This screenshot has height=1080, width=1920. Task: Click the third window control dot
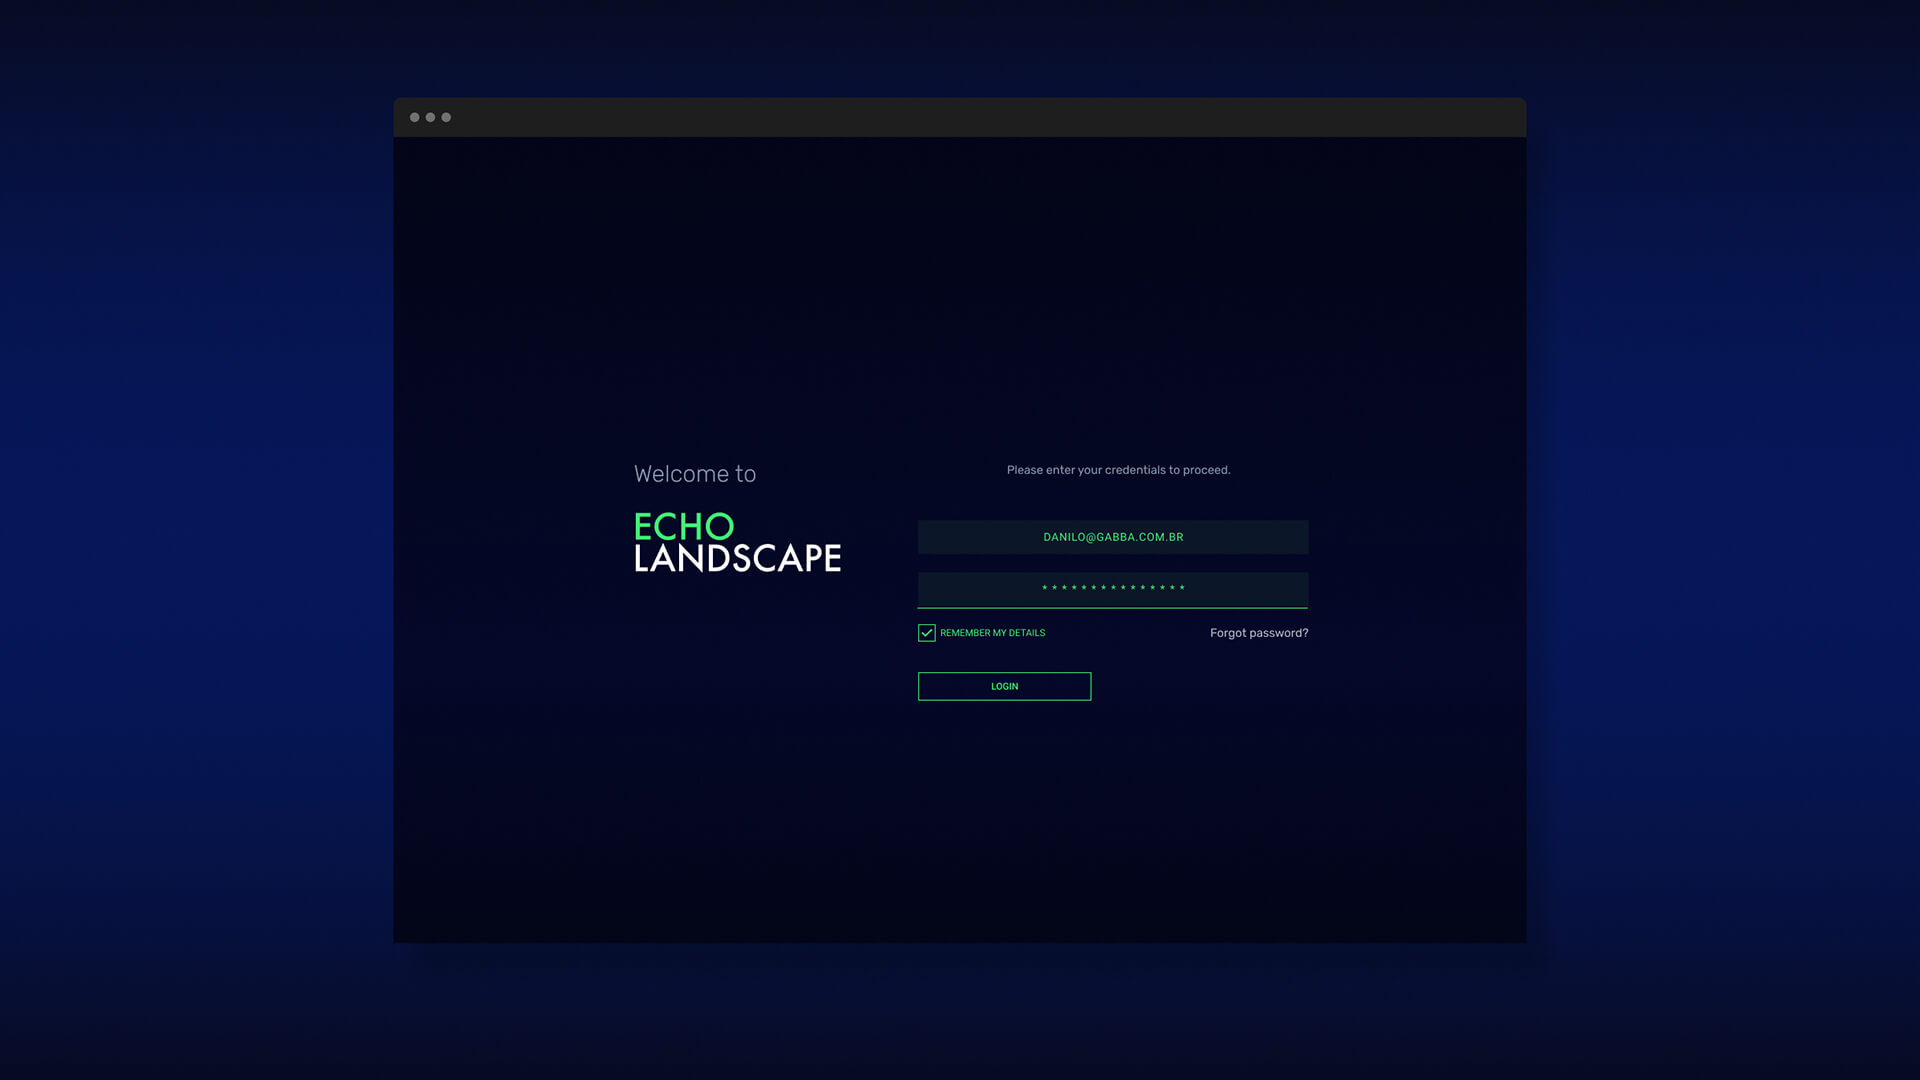point(446,117)
